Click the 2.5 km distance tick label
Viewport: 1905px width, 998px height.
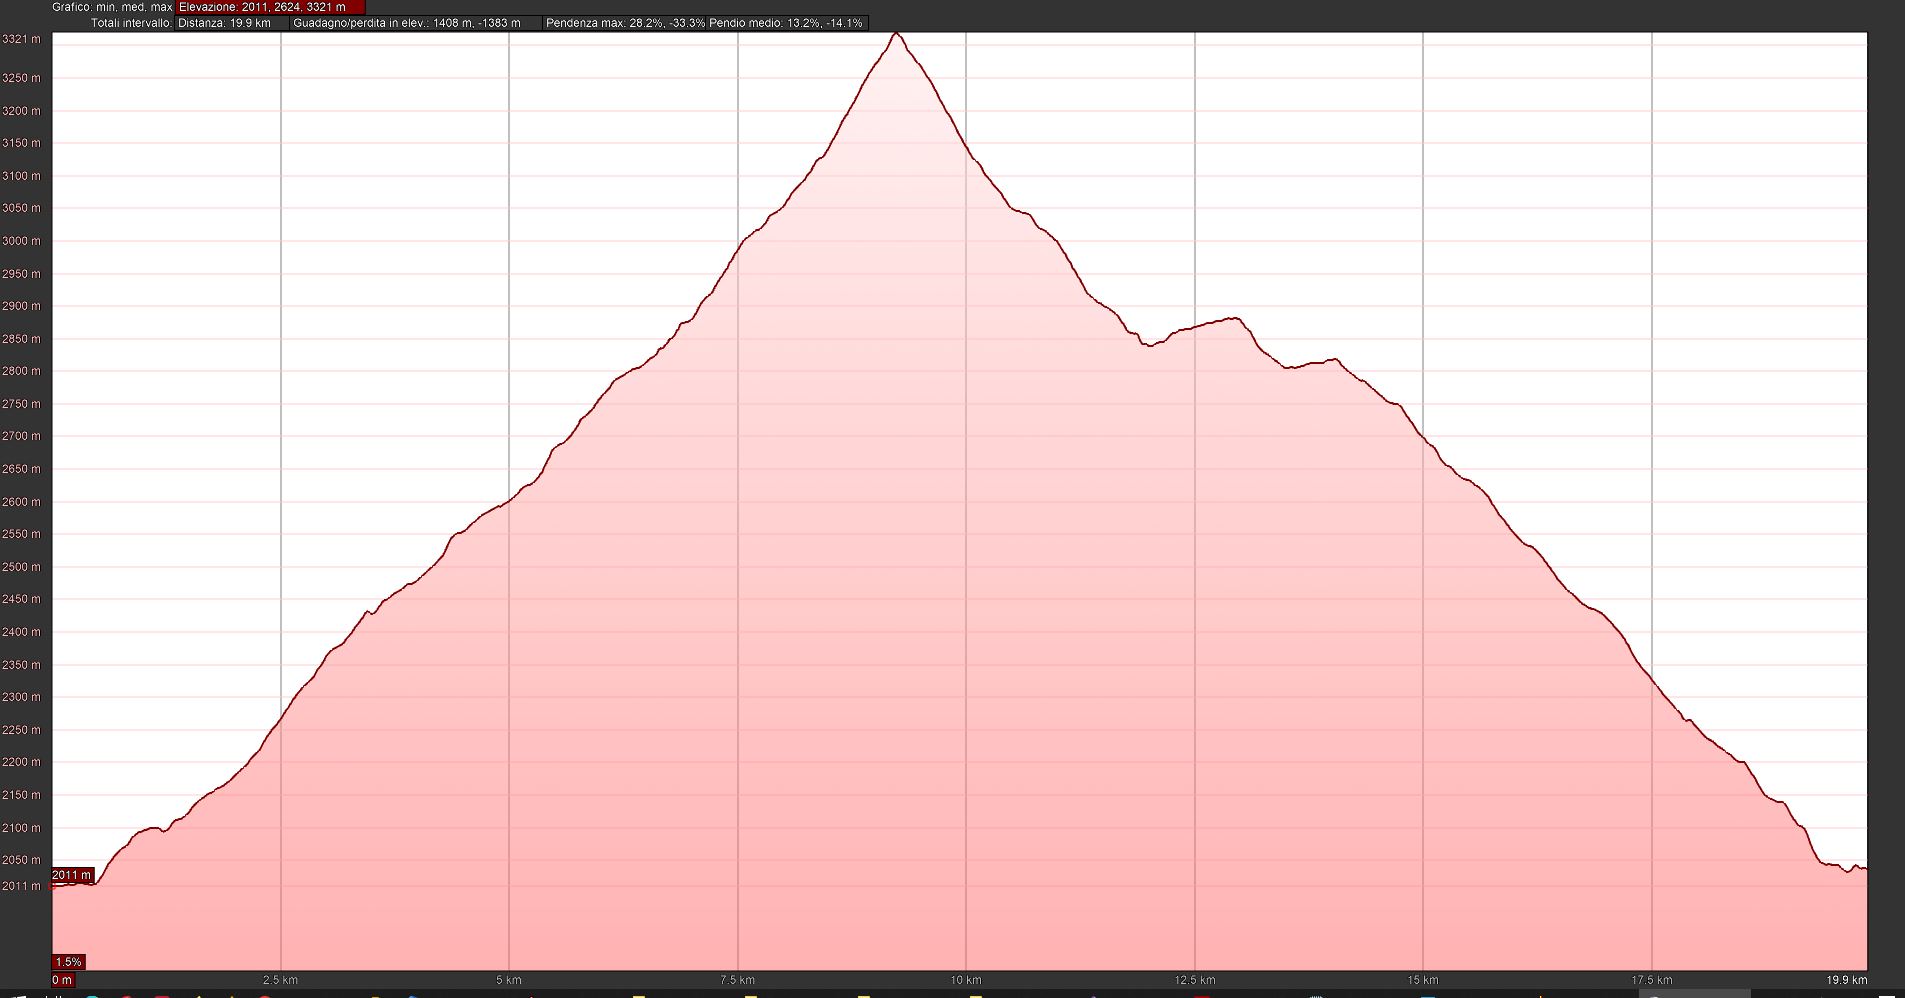(x=280, y=980)
